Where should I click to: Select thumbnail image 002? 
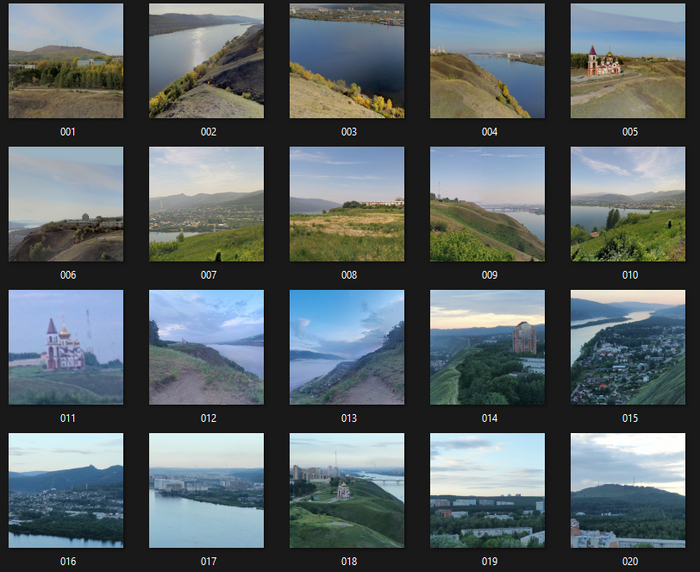coord(206,61)
